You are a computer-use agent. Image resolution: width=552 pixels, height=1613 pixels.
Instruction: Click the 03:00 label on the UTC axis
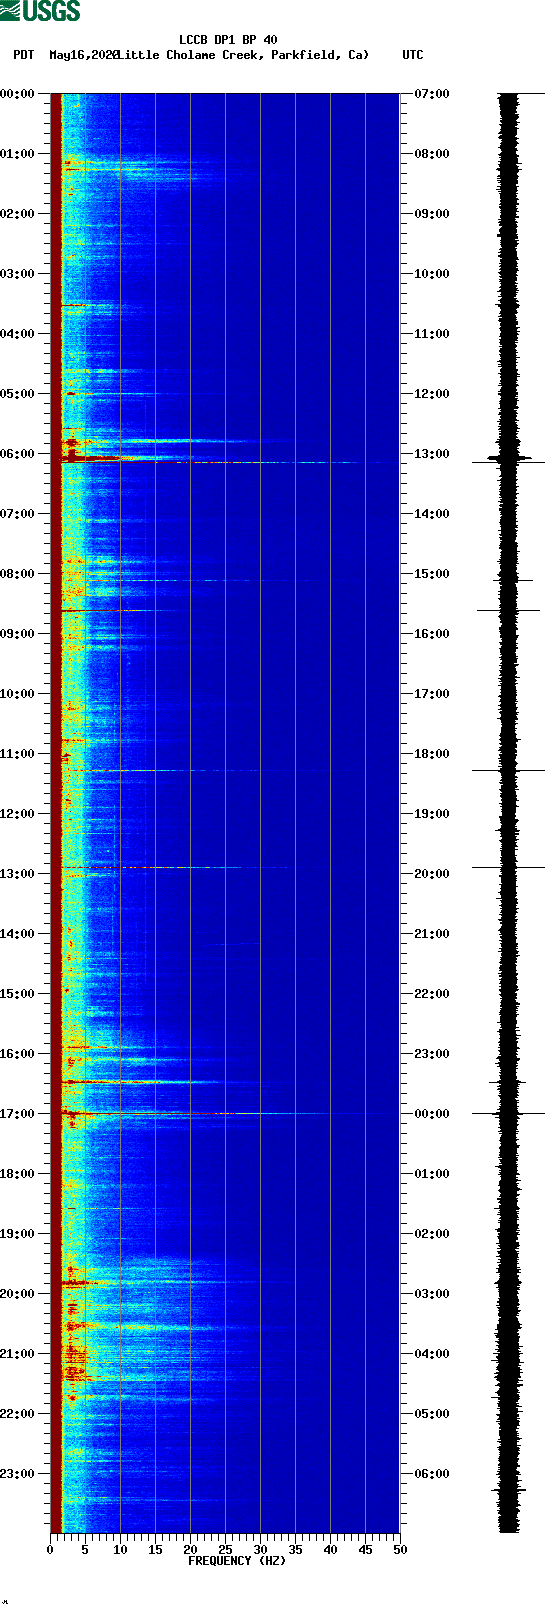coord(432,1294)
